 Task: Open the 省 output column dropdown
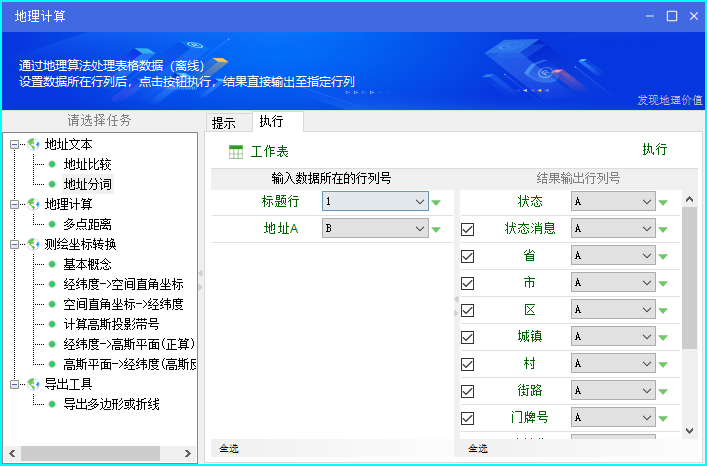coord(613,256)
